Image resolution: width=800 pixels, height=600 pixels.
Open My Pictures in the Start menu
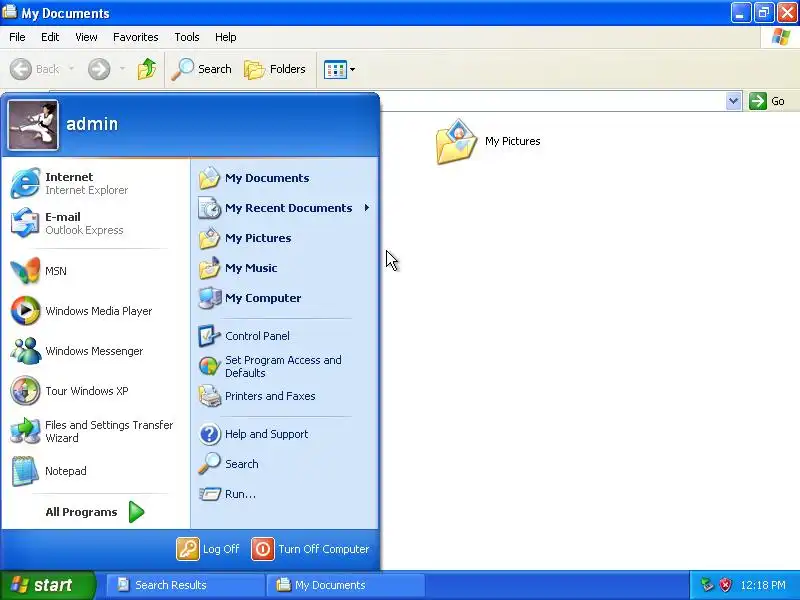tap(285, 238)
